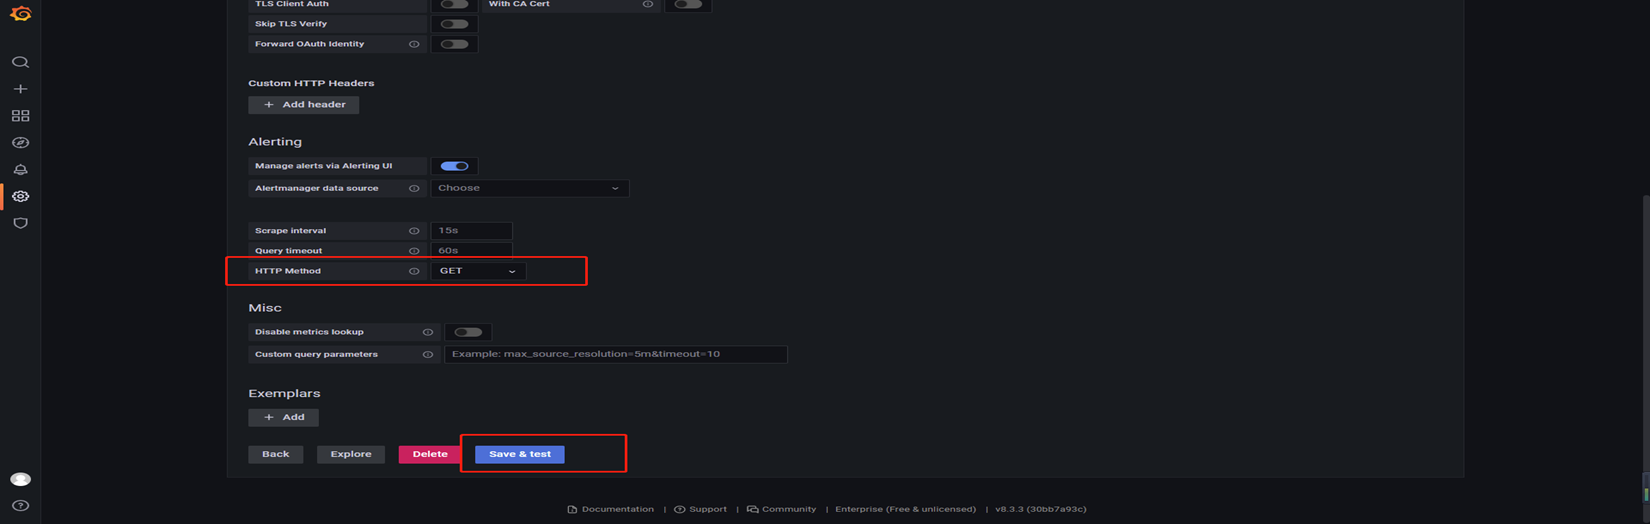The image size is (1650, 524).
Task: Toggle TLS Client Auth switch
Action: point(454,4)
